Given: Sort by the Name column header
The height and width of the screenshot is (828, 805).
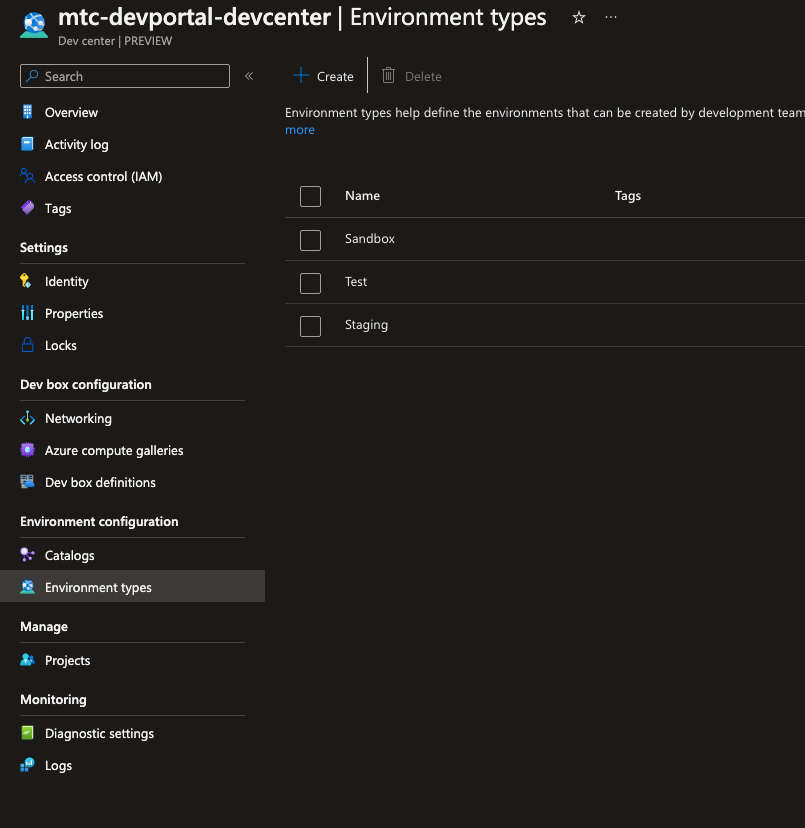Looking at the screenshot, I should click(362, 196).
